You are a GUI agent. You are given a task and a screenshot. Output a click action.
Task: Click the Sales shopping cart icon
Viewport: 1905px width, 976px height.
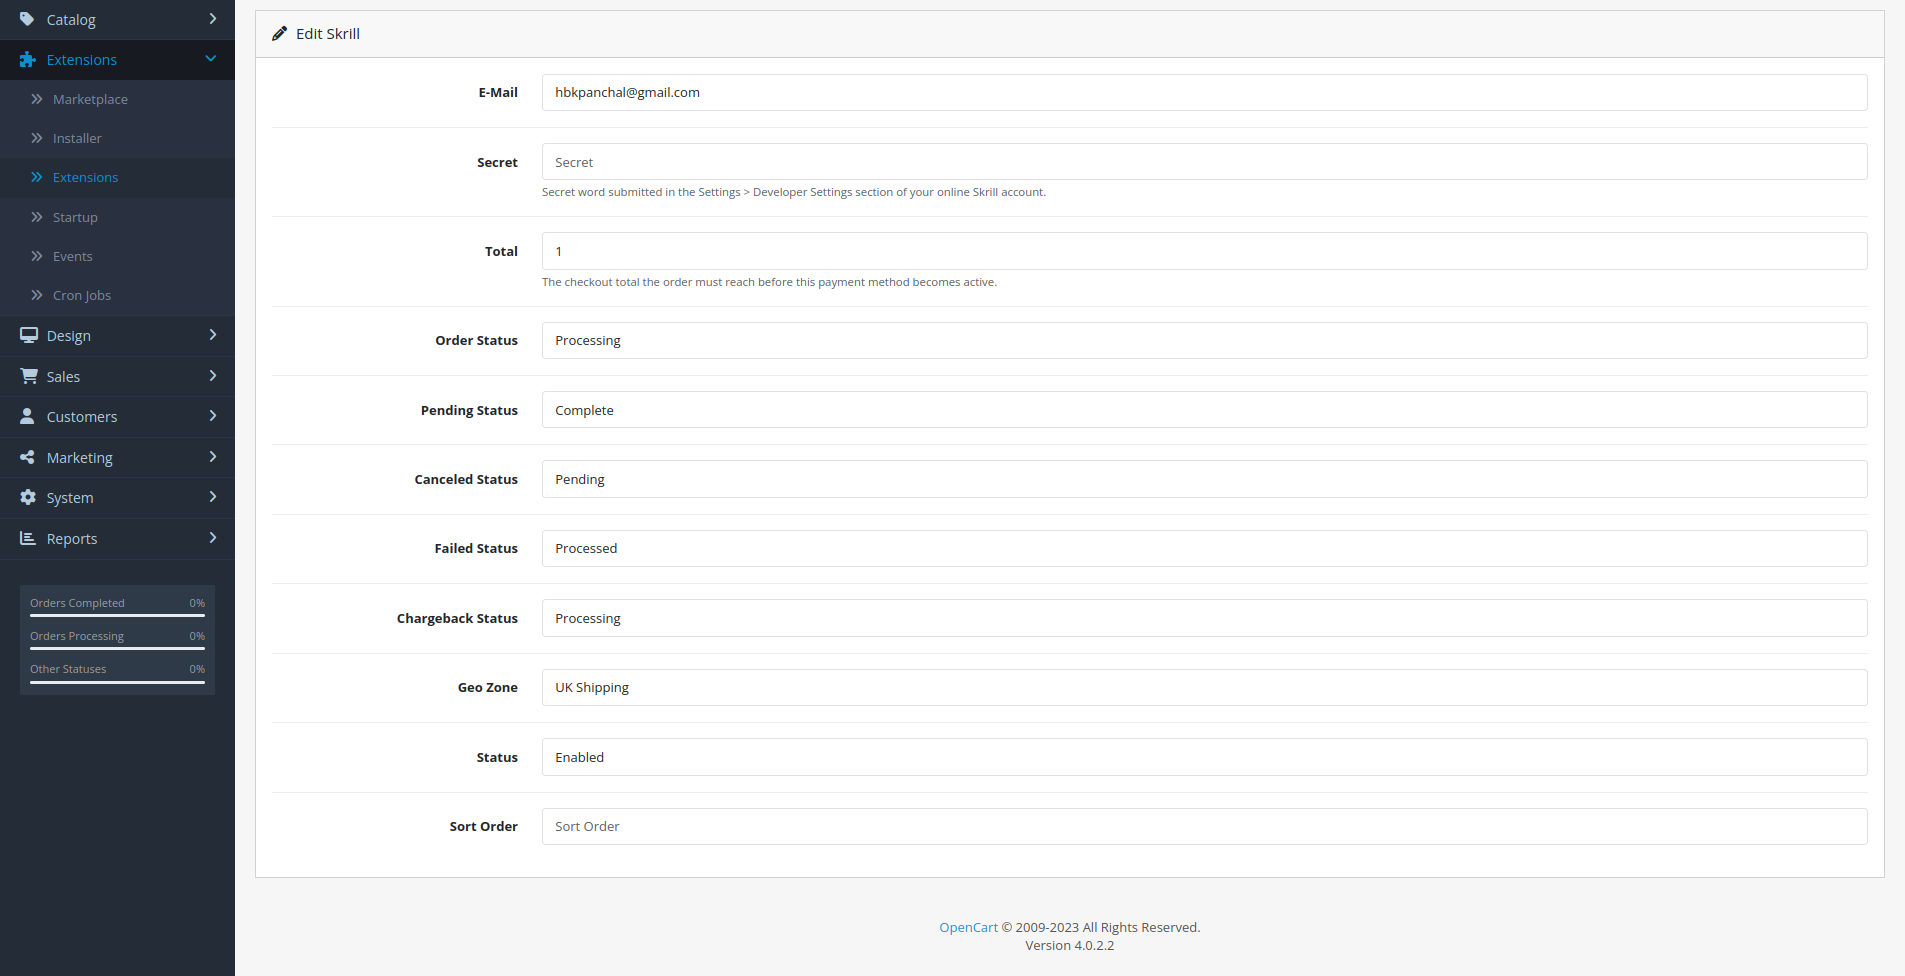tap(28, 376)
